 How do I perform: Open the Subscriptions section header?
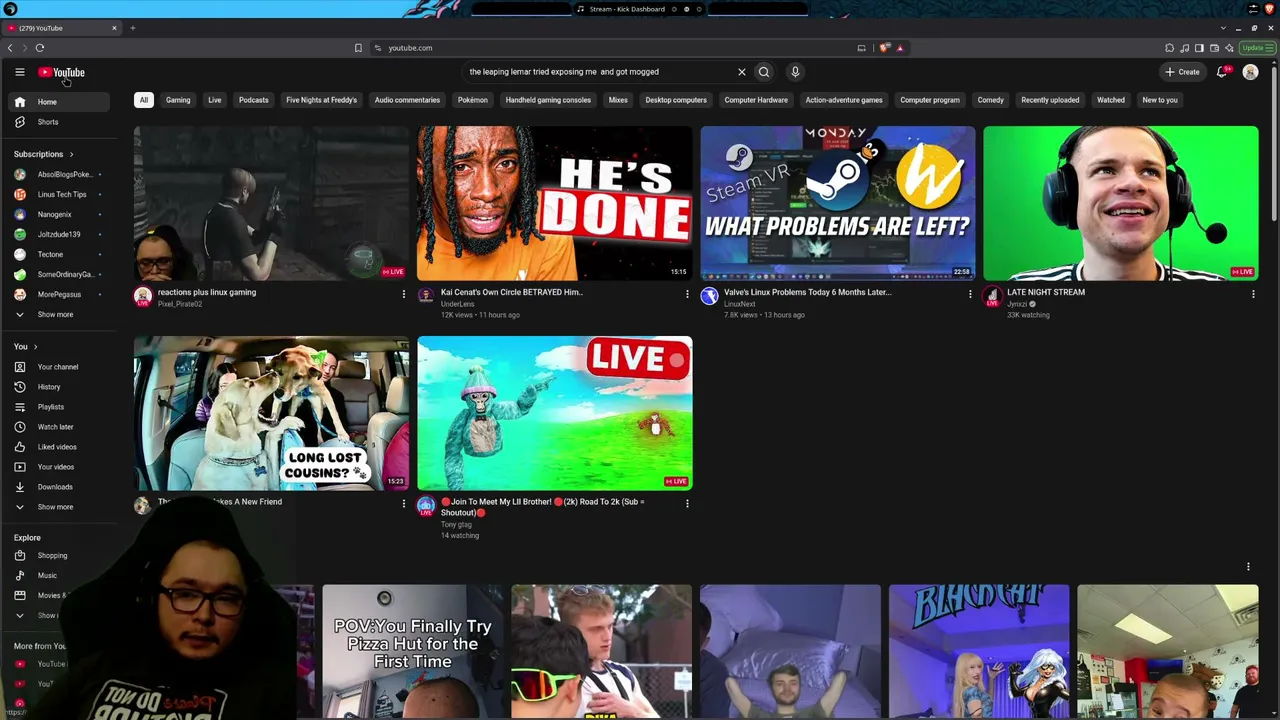click(x=44, y=154)
